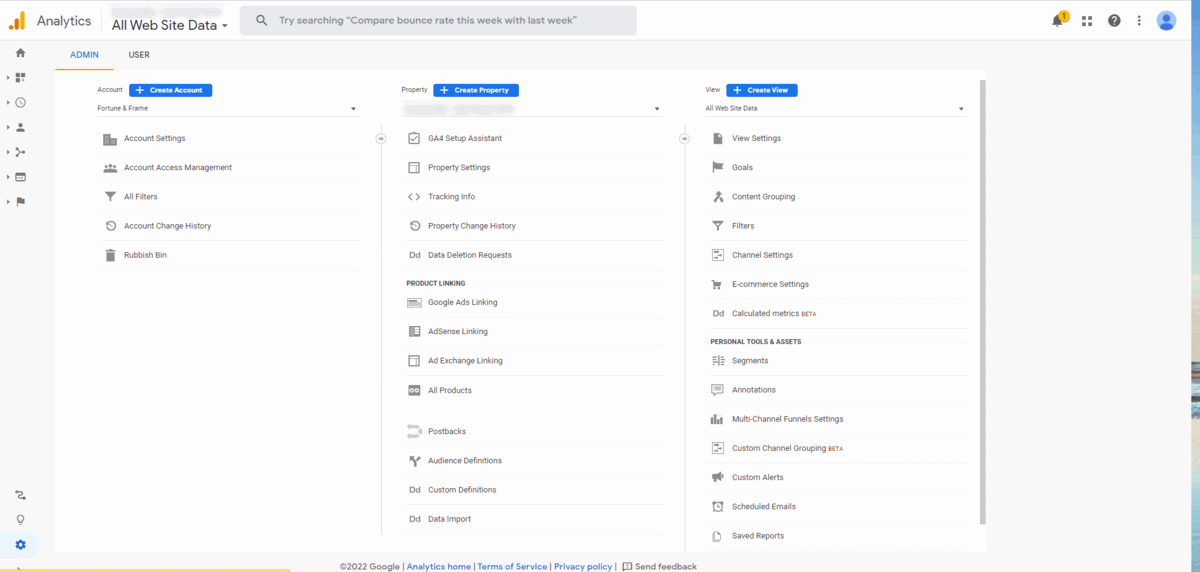
Task: Open the Home icon in left sidebar
Action: [x=20, y=53]
